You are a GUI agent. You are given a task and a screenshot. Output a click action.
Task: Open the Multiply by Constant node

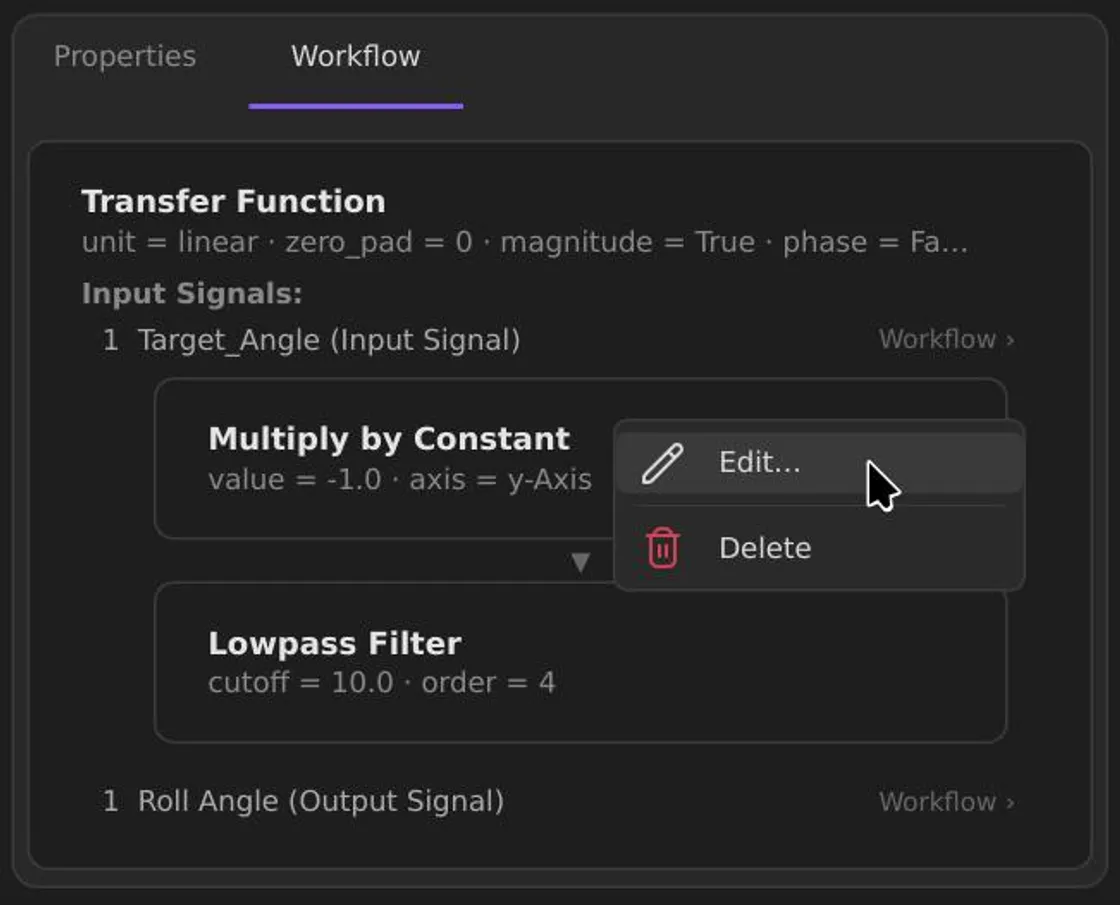click(388, 438)
